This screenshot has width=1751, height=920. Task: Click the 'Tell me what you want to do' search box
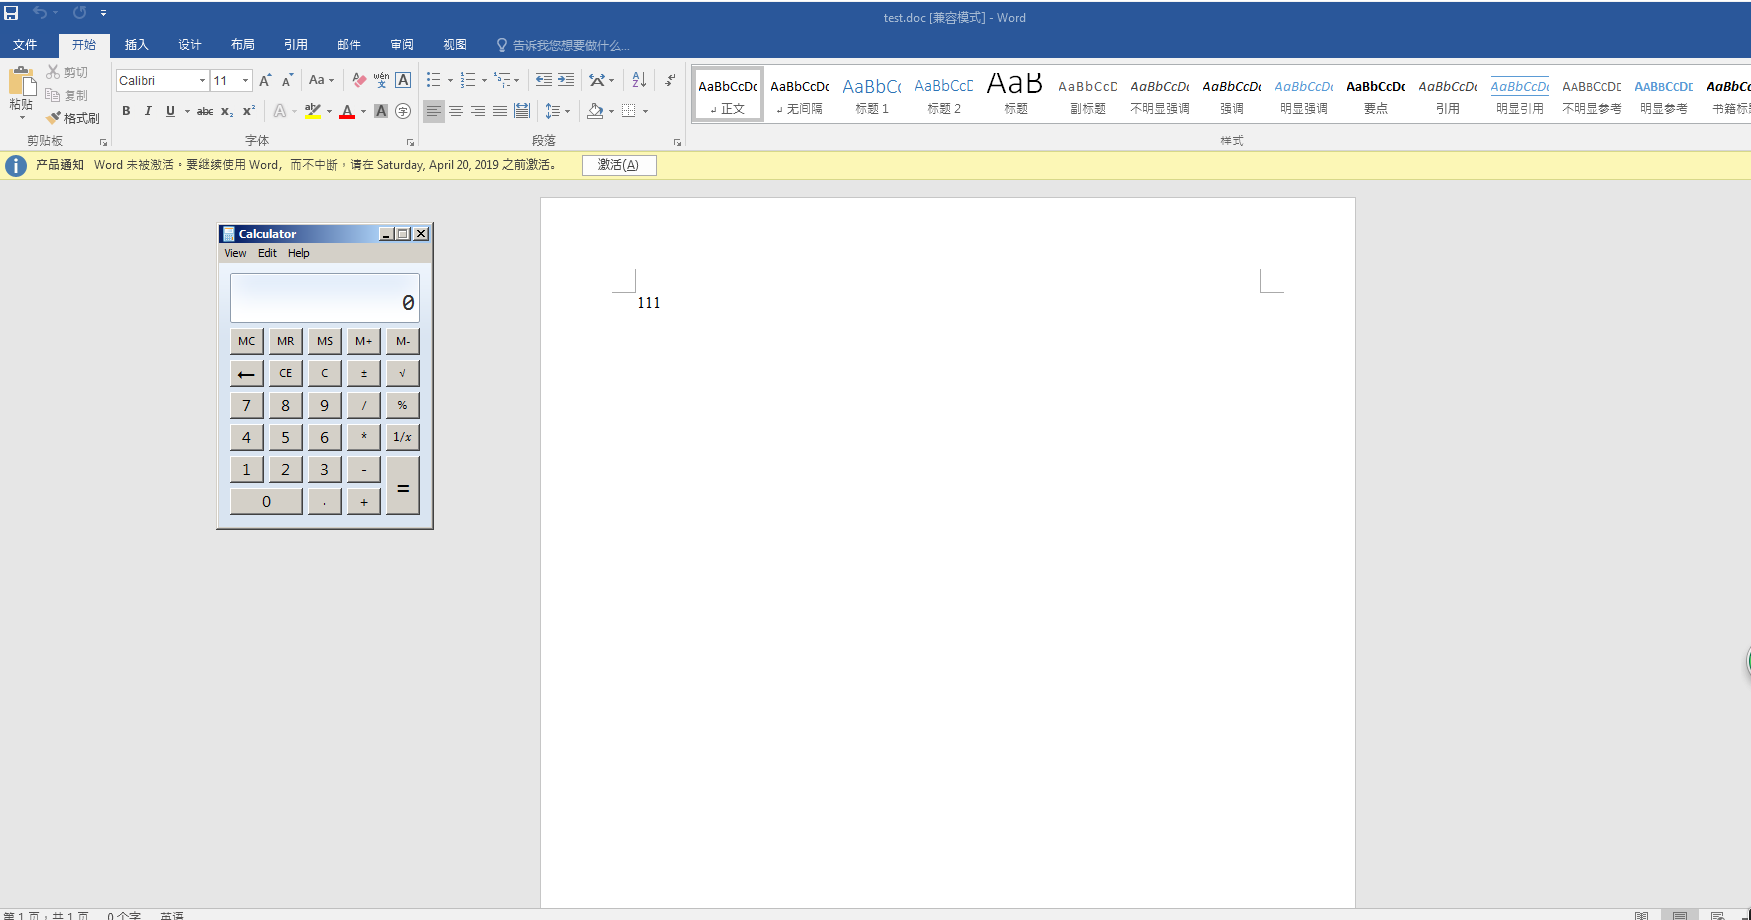(562, 45)
